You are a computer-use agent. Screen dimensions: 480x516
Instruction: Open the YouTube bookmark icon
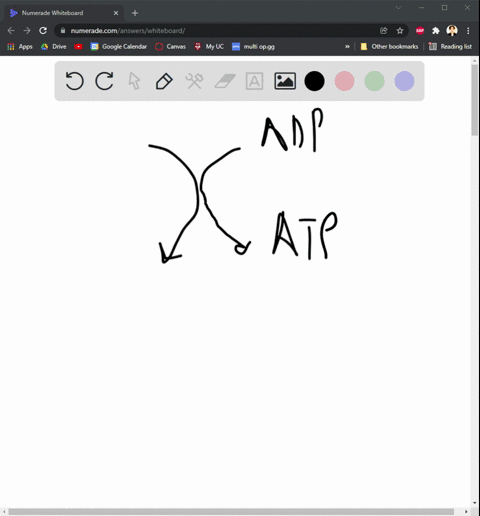point(78,47)
